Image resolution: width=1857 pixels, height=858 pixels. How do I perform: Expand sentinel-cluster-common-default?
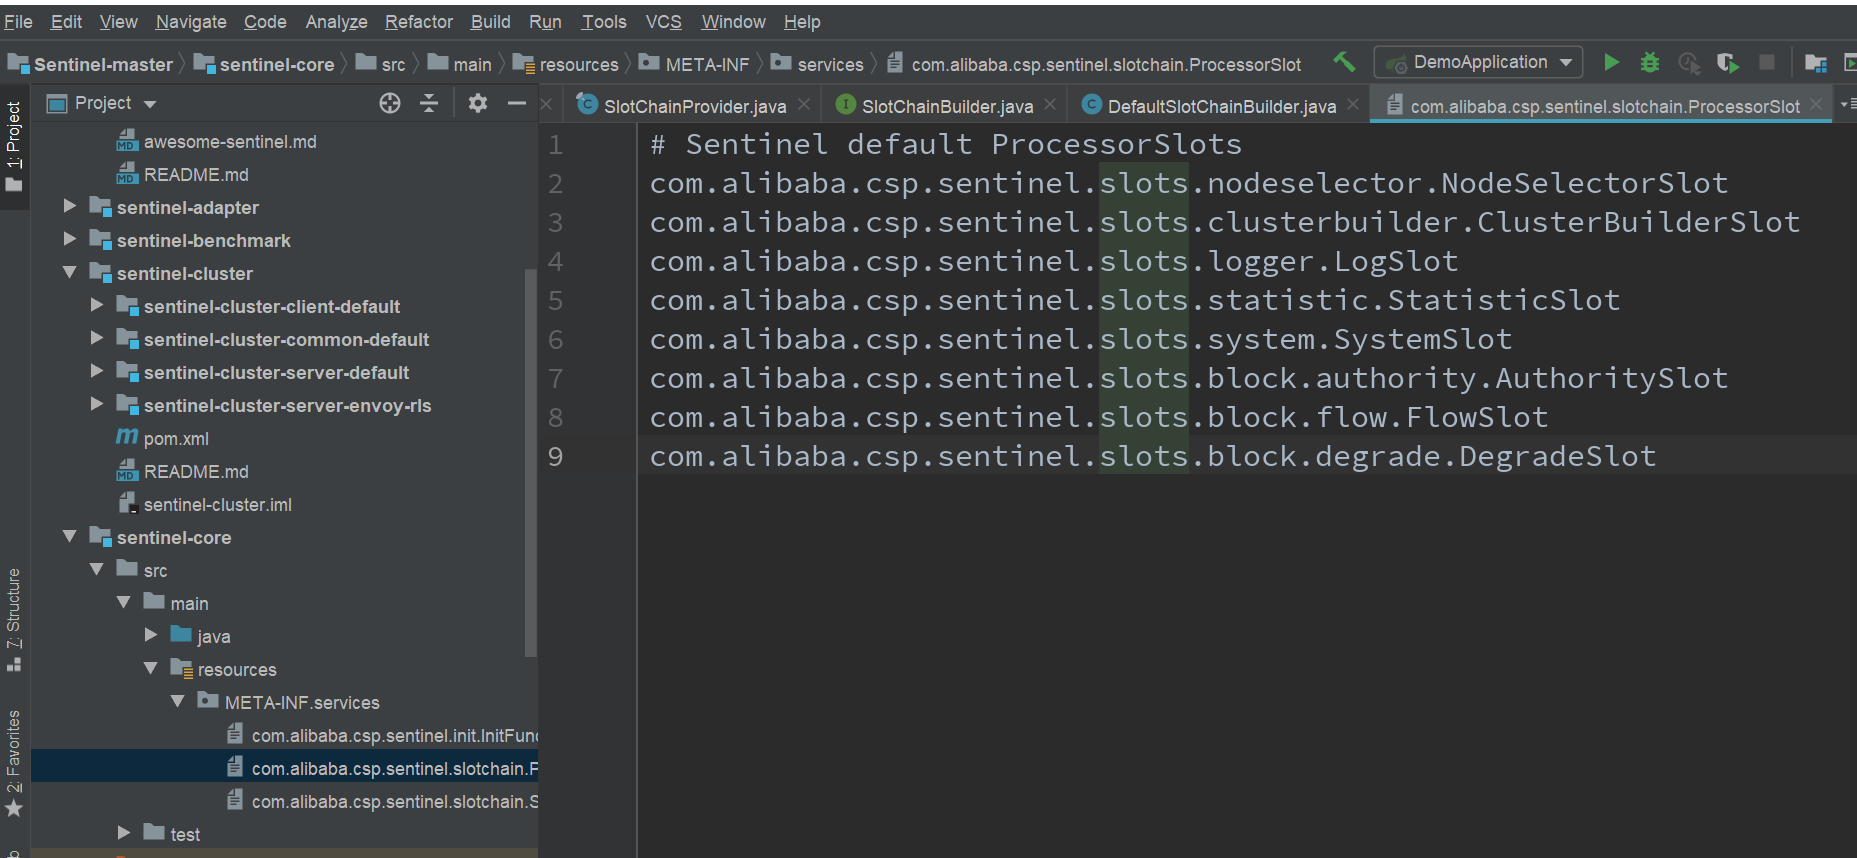point(97,338)
